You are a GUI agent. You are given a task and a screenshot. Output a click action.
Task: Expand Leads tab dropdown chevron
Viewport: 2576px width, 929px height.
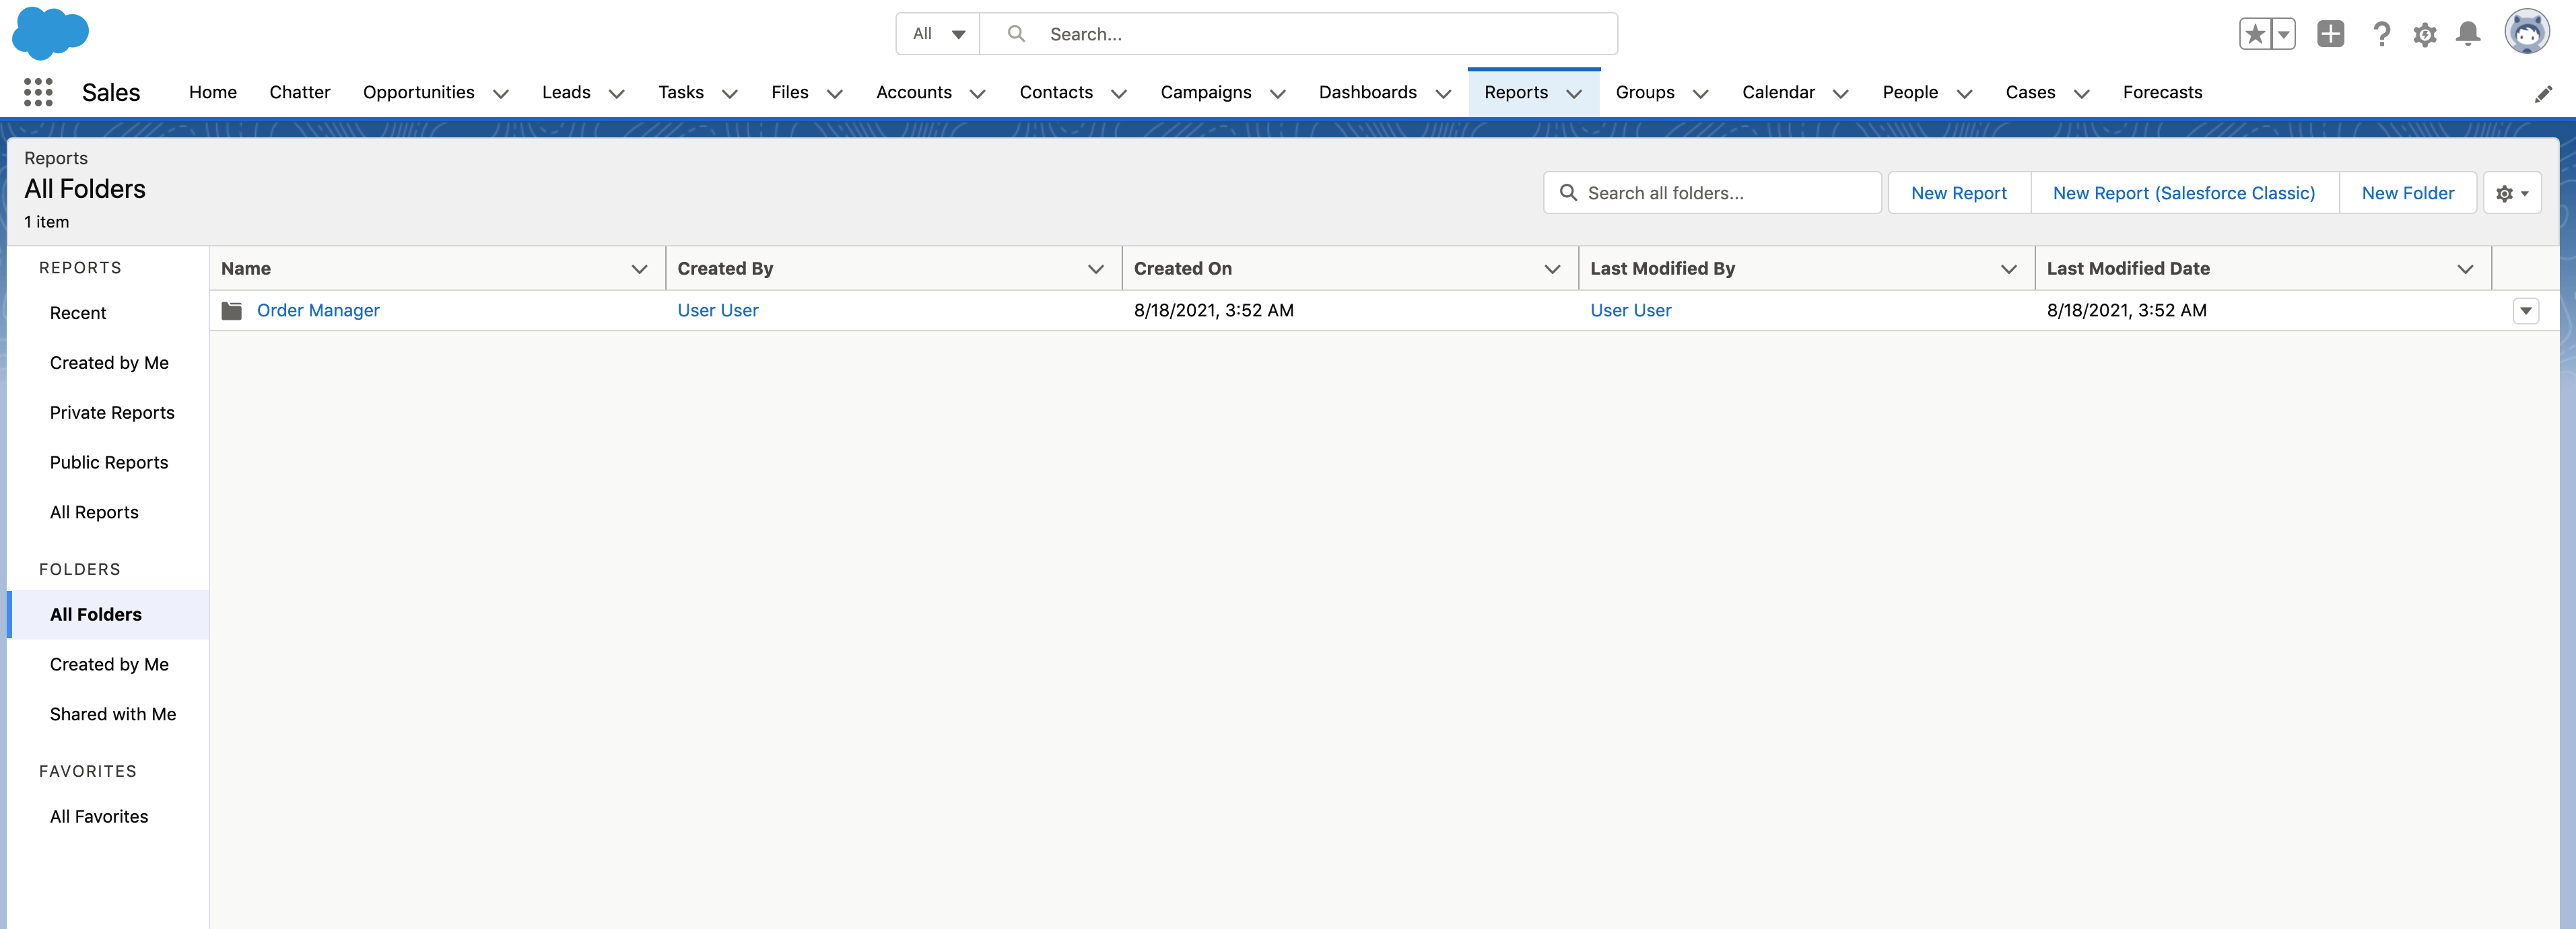[617, 93]
